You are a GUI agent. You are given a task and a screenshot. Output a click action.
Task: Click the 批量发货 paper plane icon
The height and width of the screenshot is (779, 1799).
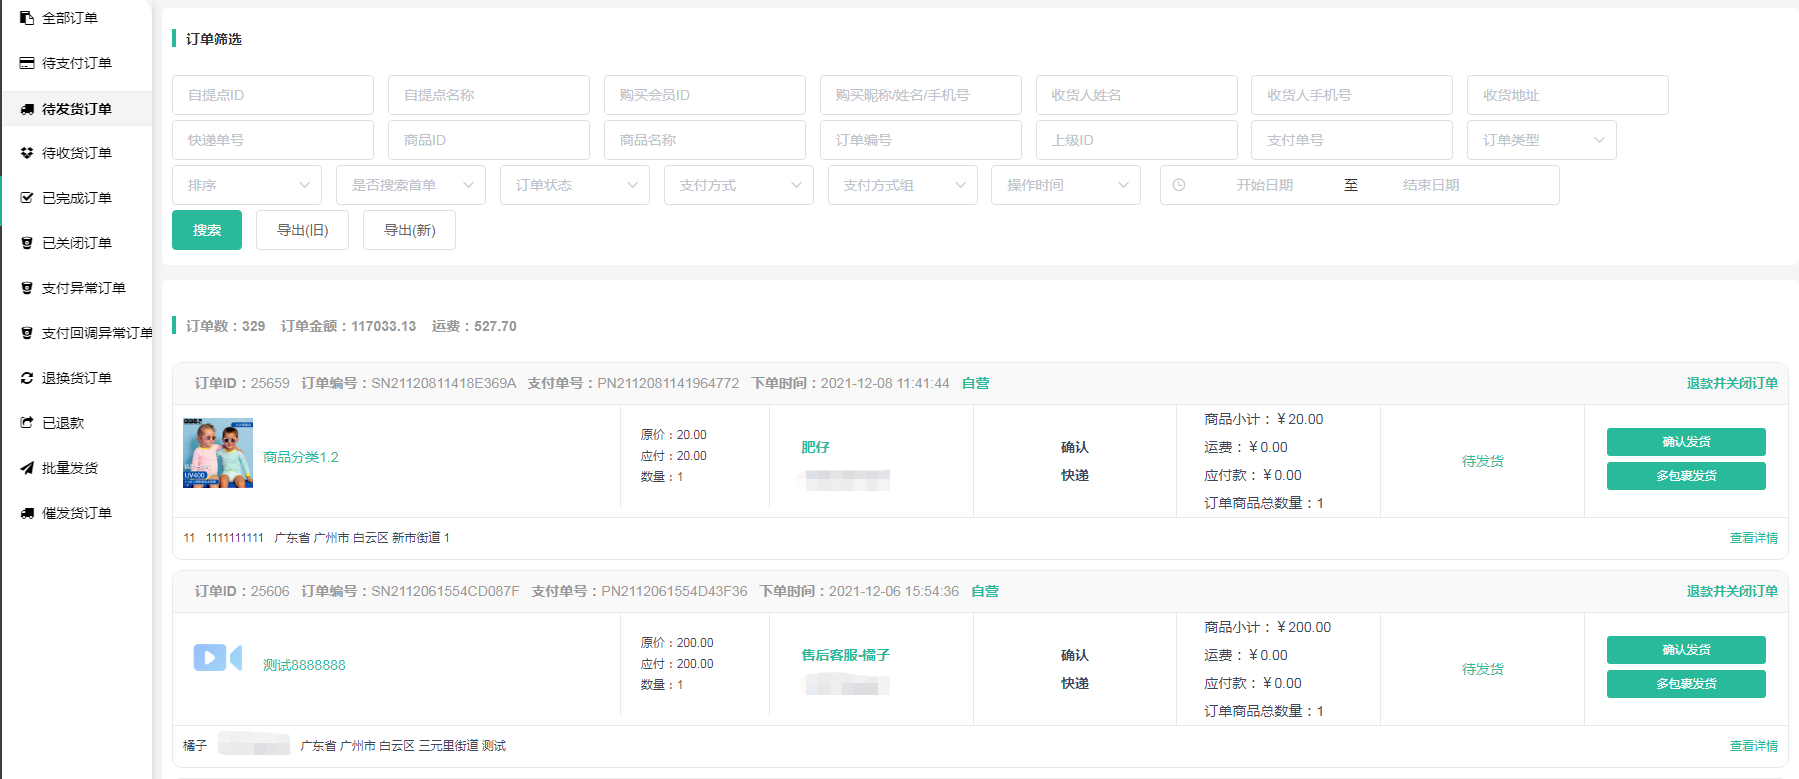click(x=27, y=468)
